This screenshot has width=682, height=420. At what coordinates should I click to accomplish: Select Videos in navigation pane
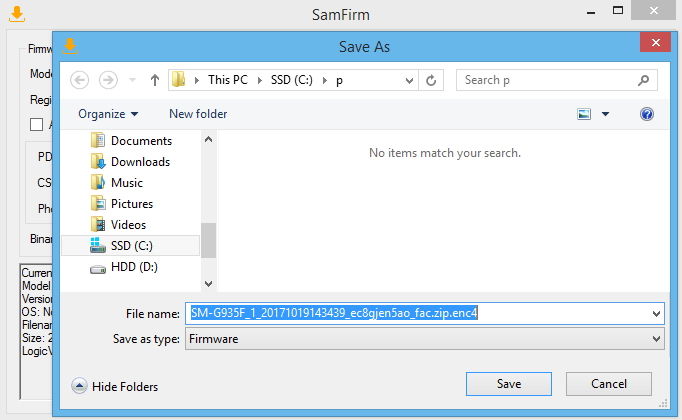[x=128, y=225]
